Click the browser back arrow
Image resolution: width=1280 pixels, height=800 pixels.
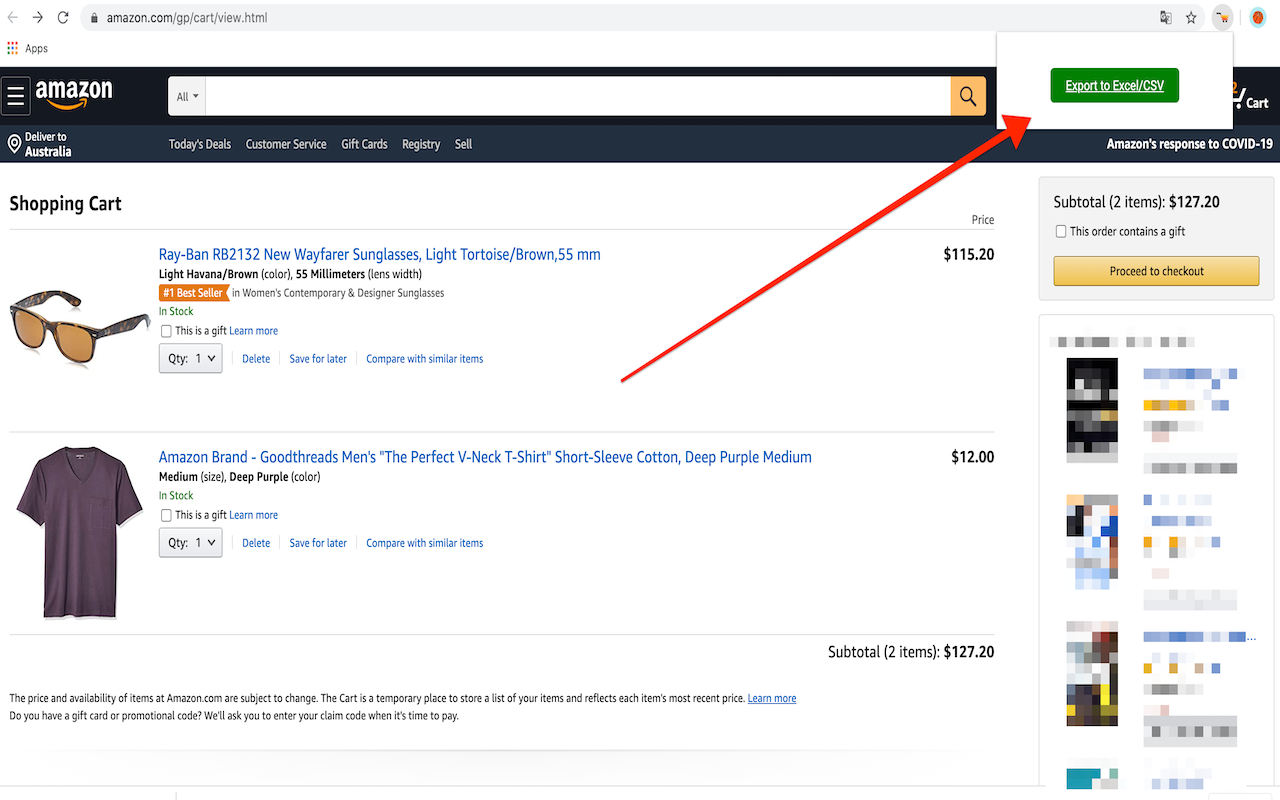click(x=13, y=18)
